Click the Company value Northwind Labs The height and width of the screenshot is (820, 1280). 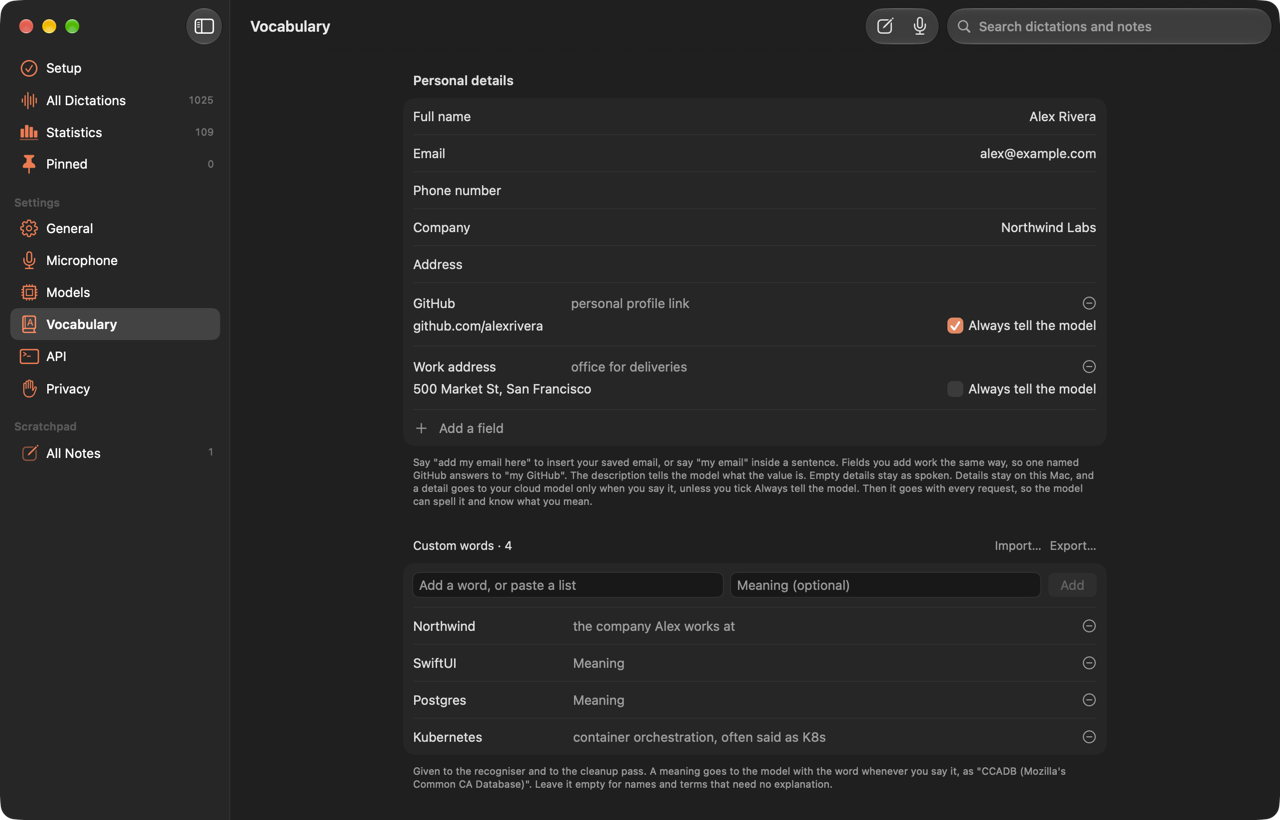pos(1048,227)
